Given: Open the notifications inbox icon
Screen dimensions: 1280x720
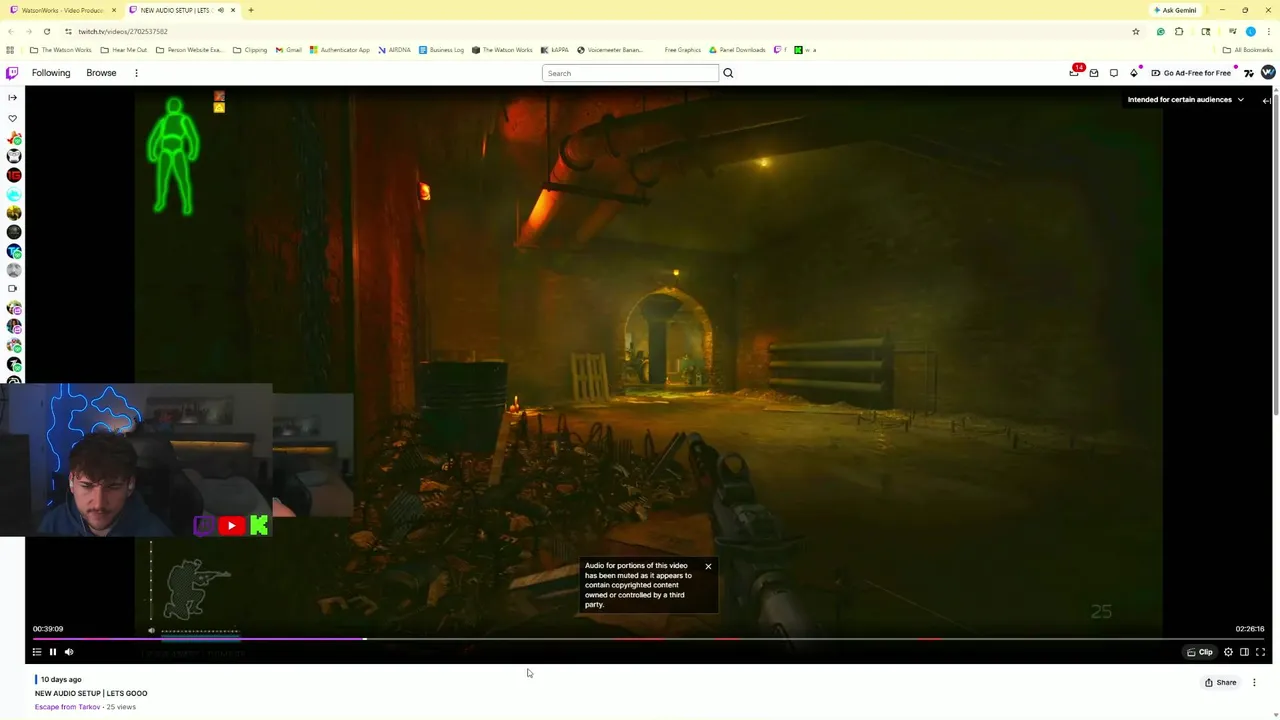Looking at the screenshot, I should (1094, 73).
